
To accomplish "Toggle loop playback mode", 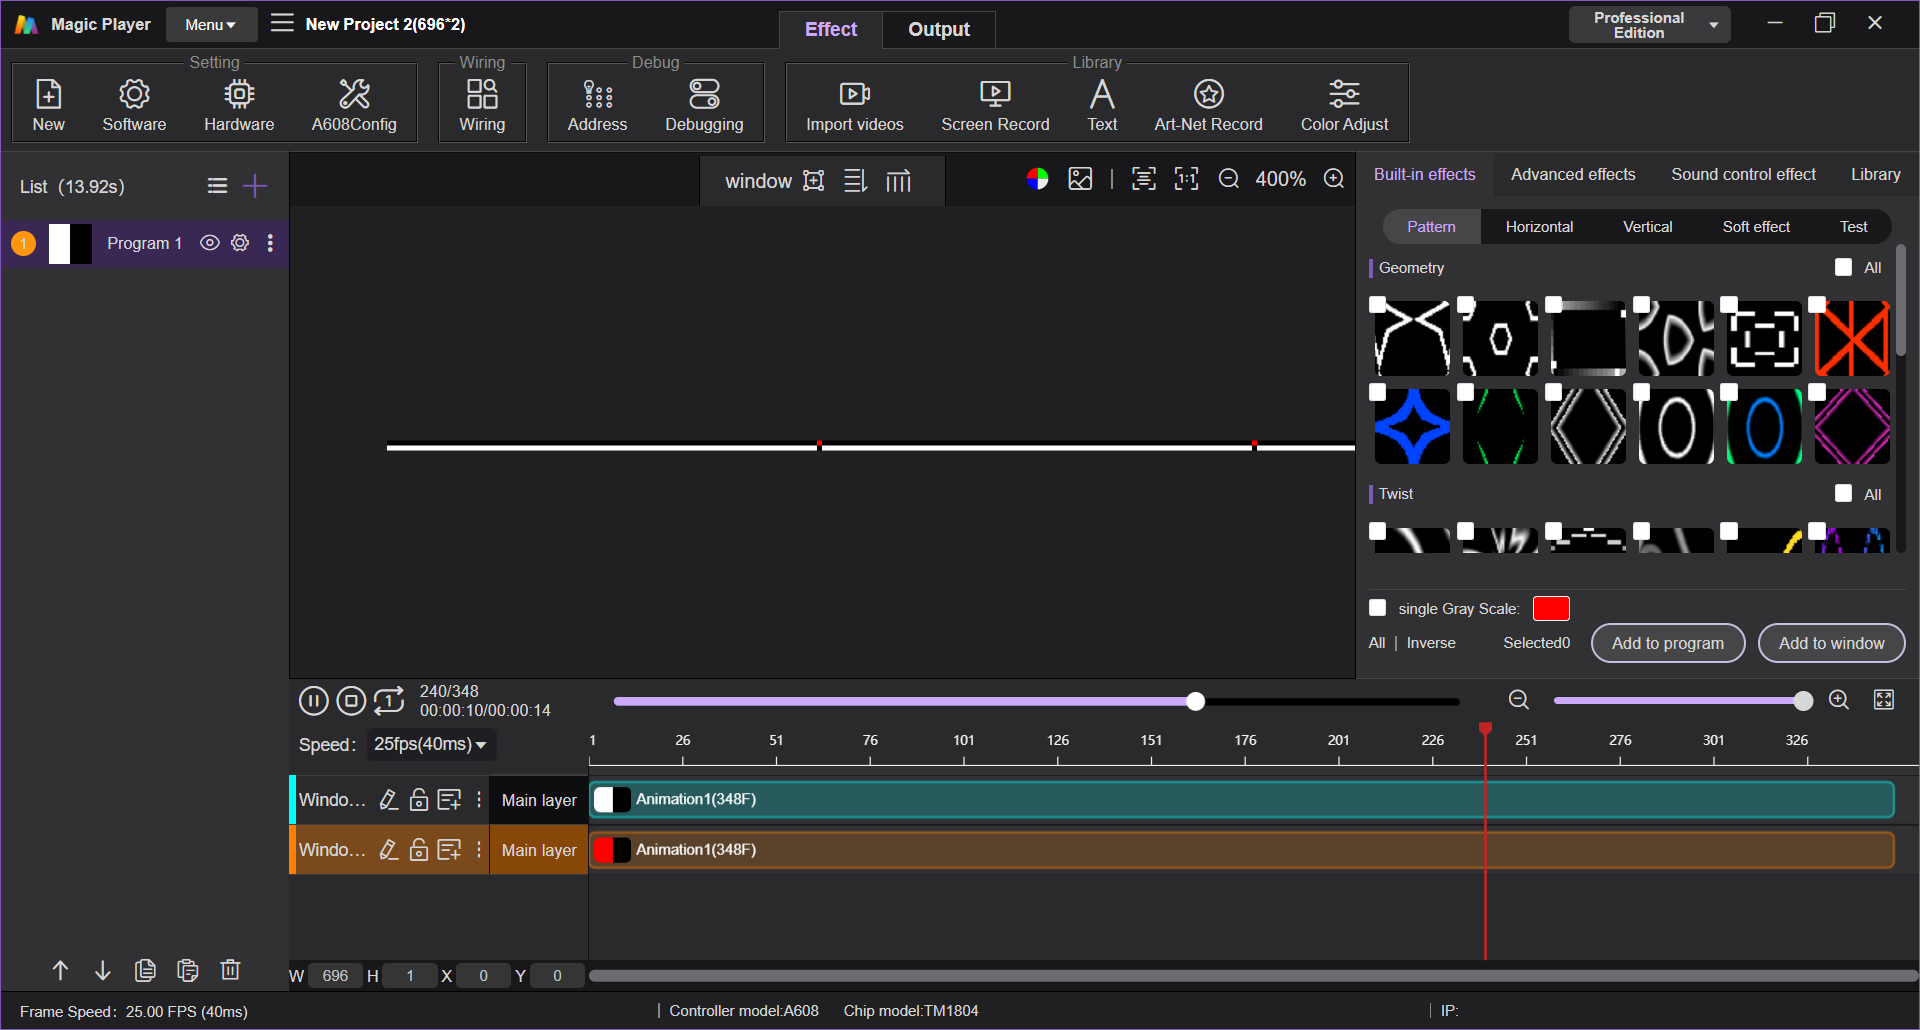I will pyautogui.click(x=389, y=701).
